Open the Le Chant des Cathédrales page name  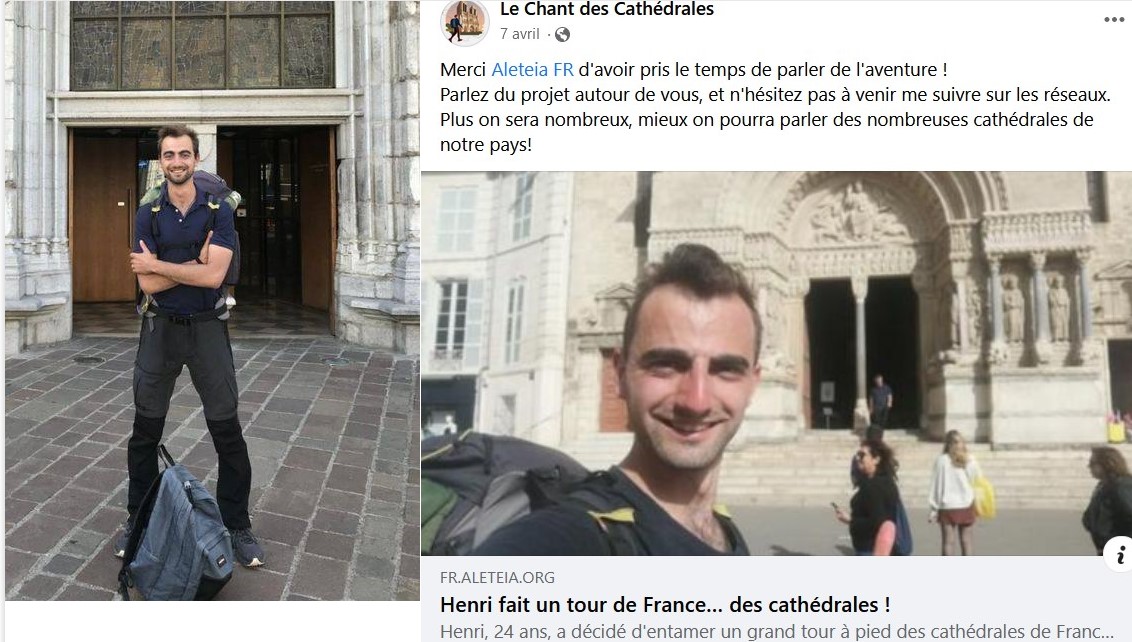tap(606, 9)
